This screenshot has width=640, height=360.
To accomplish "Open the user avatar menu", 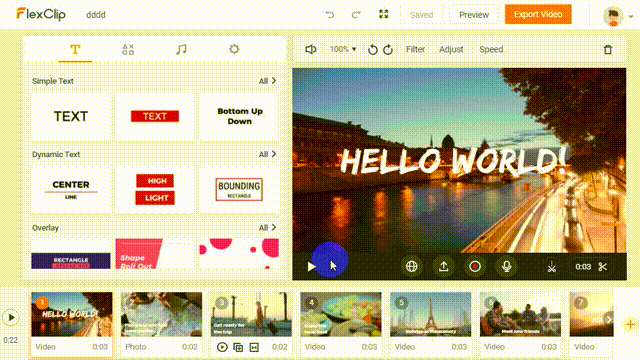I will tap(618, 16).
